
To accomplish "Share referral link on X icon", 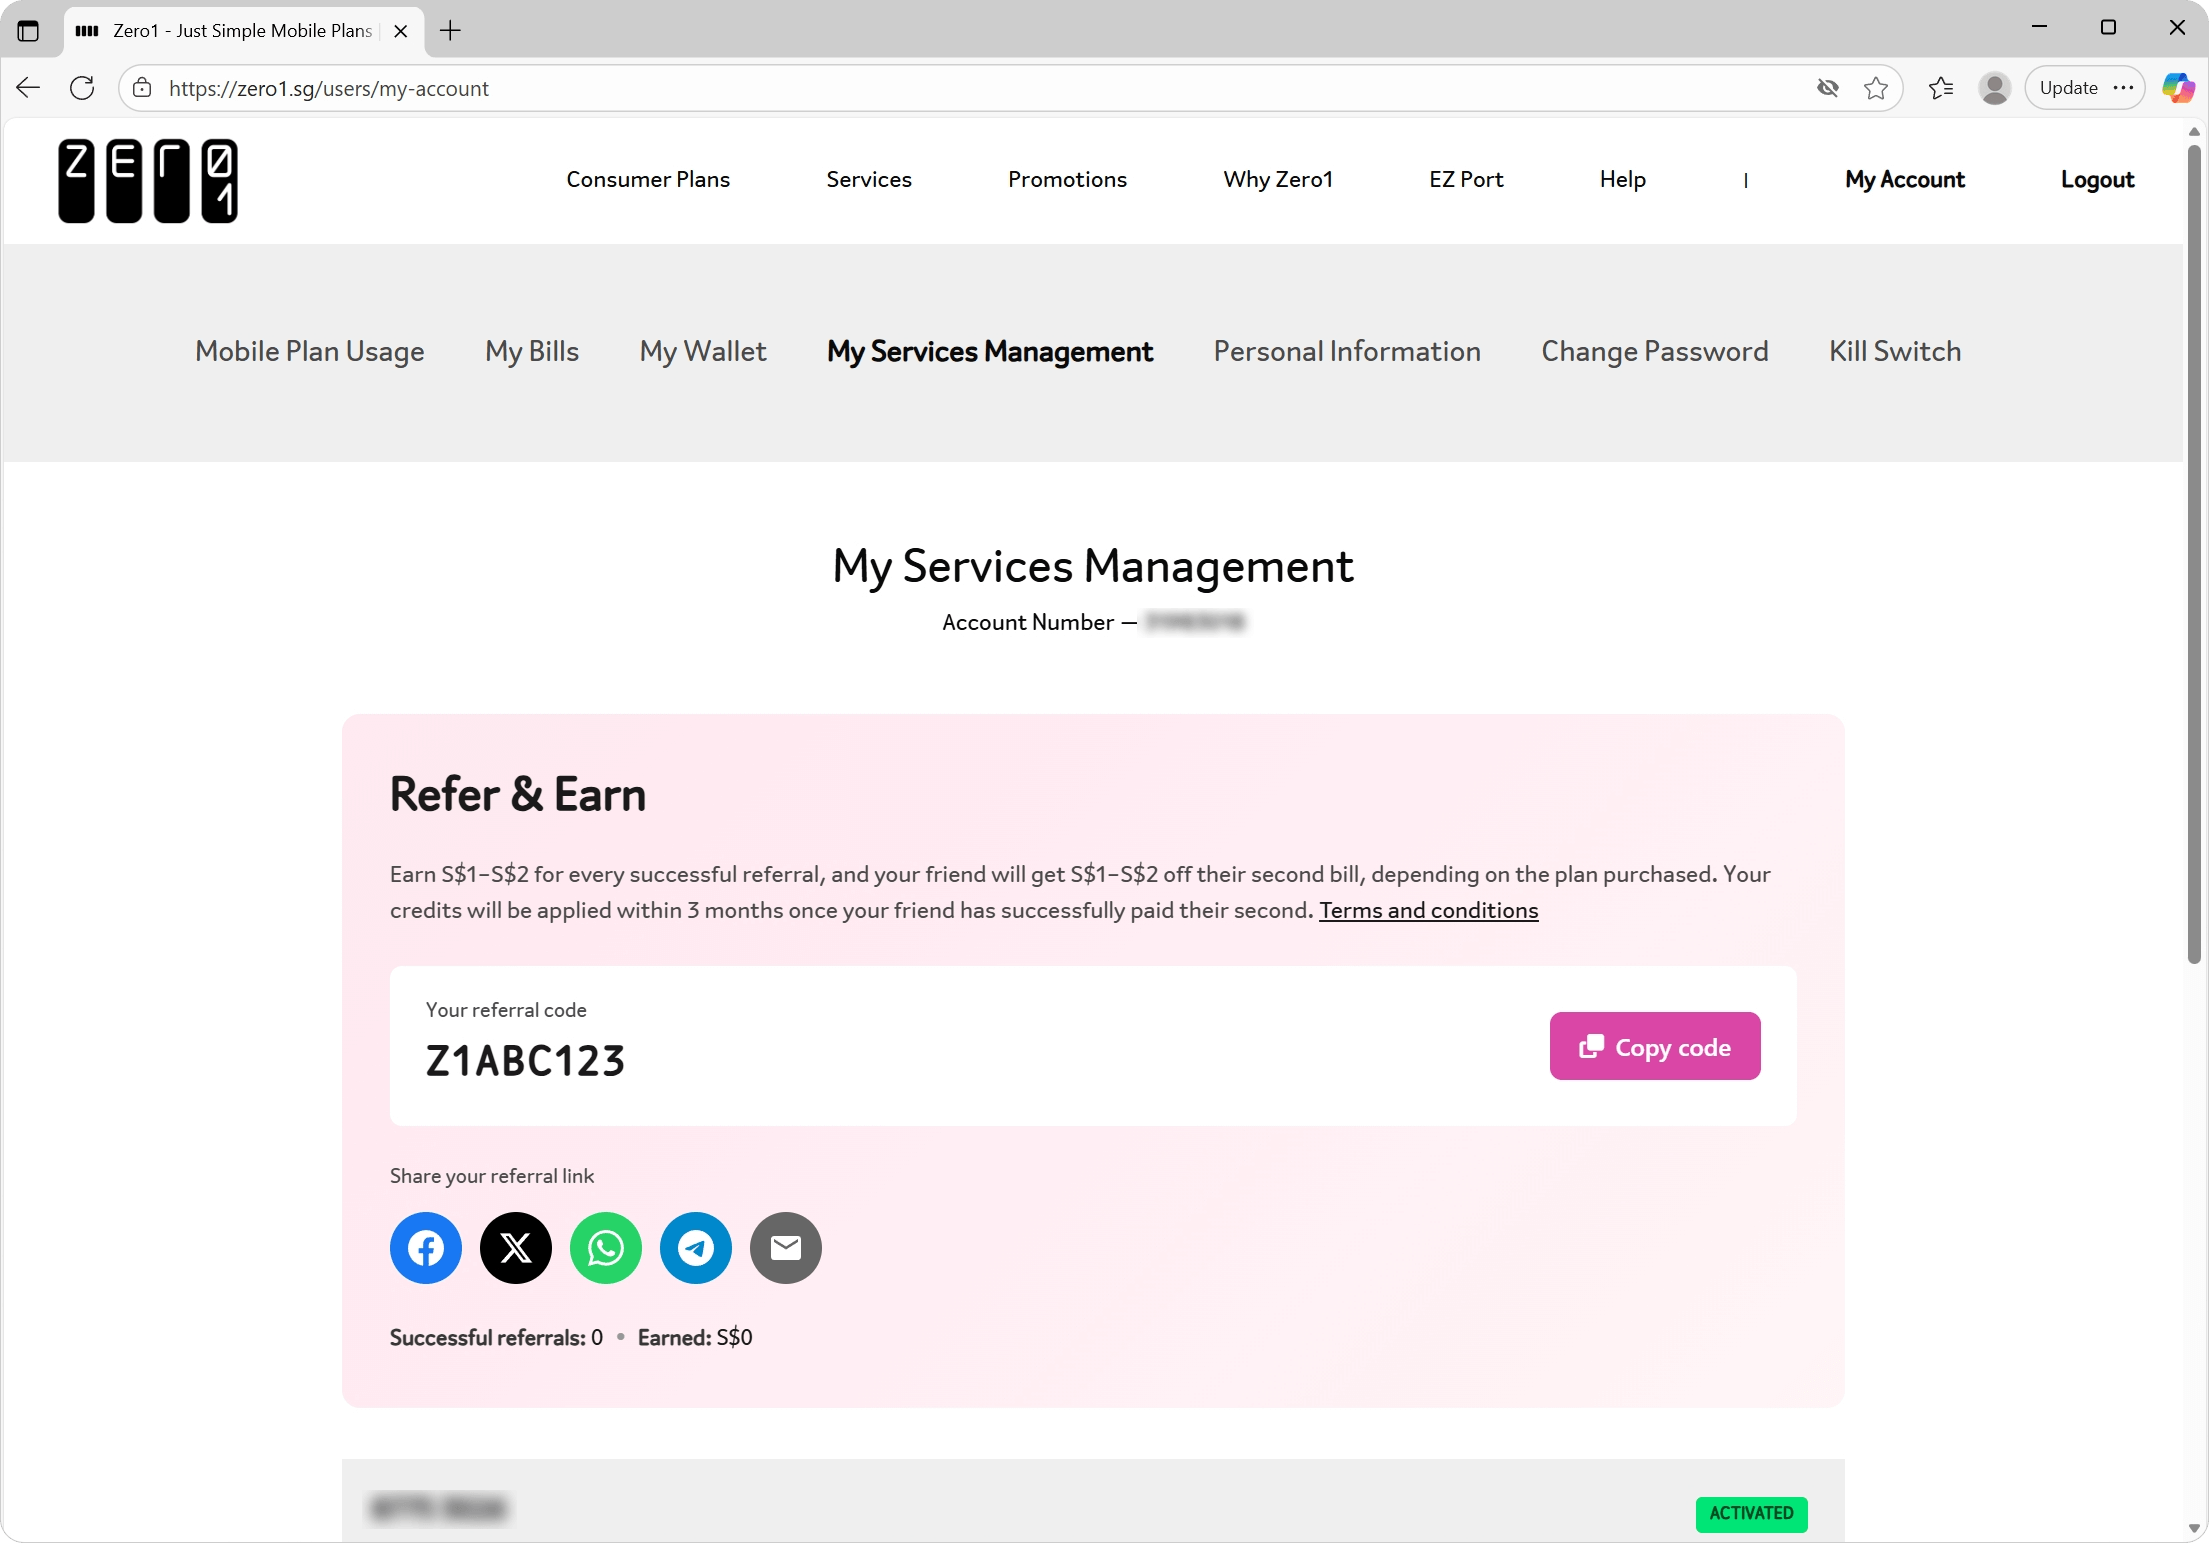I will point(515,1247).
